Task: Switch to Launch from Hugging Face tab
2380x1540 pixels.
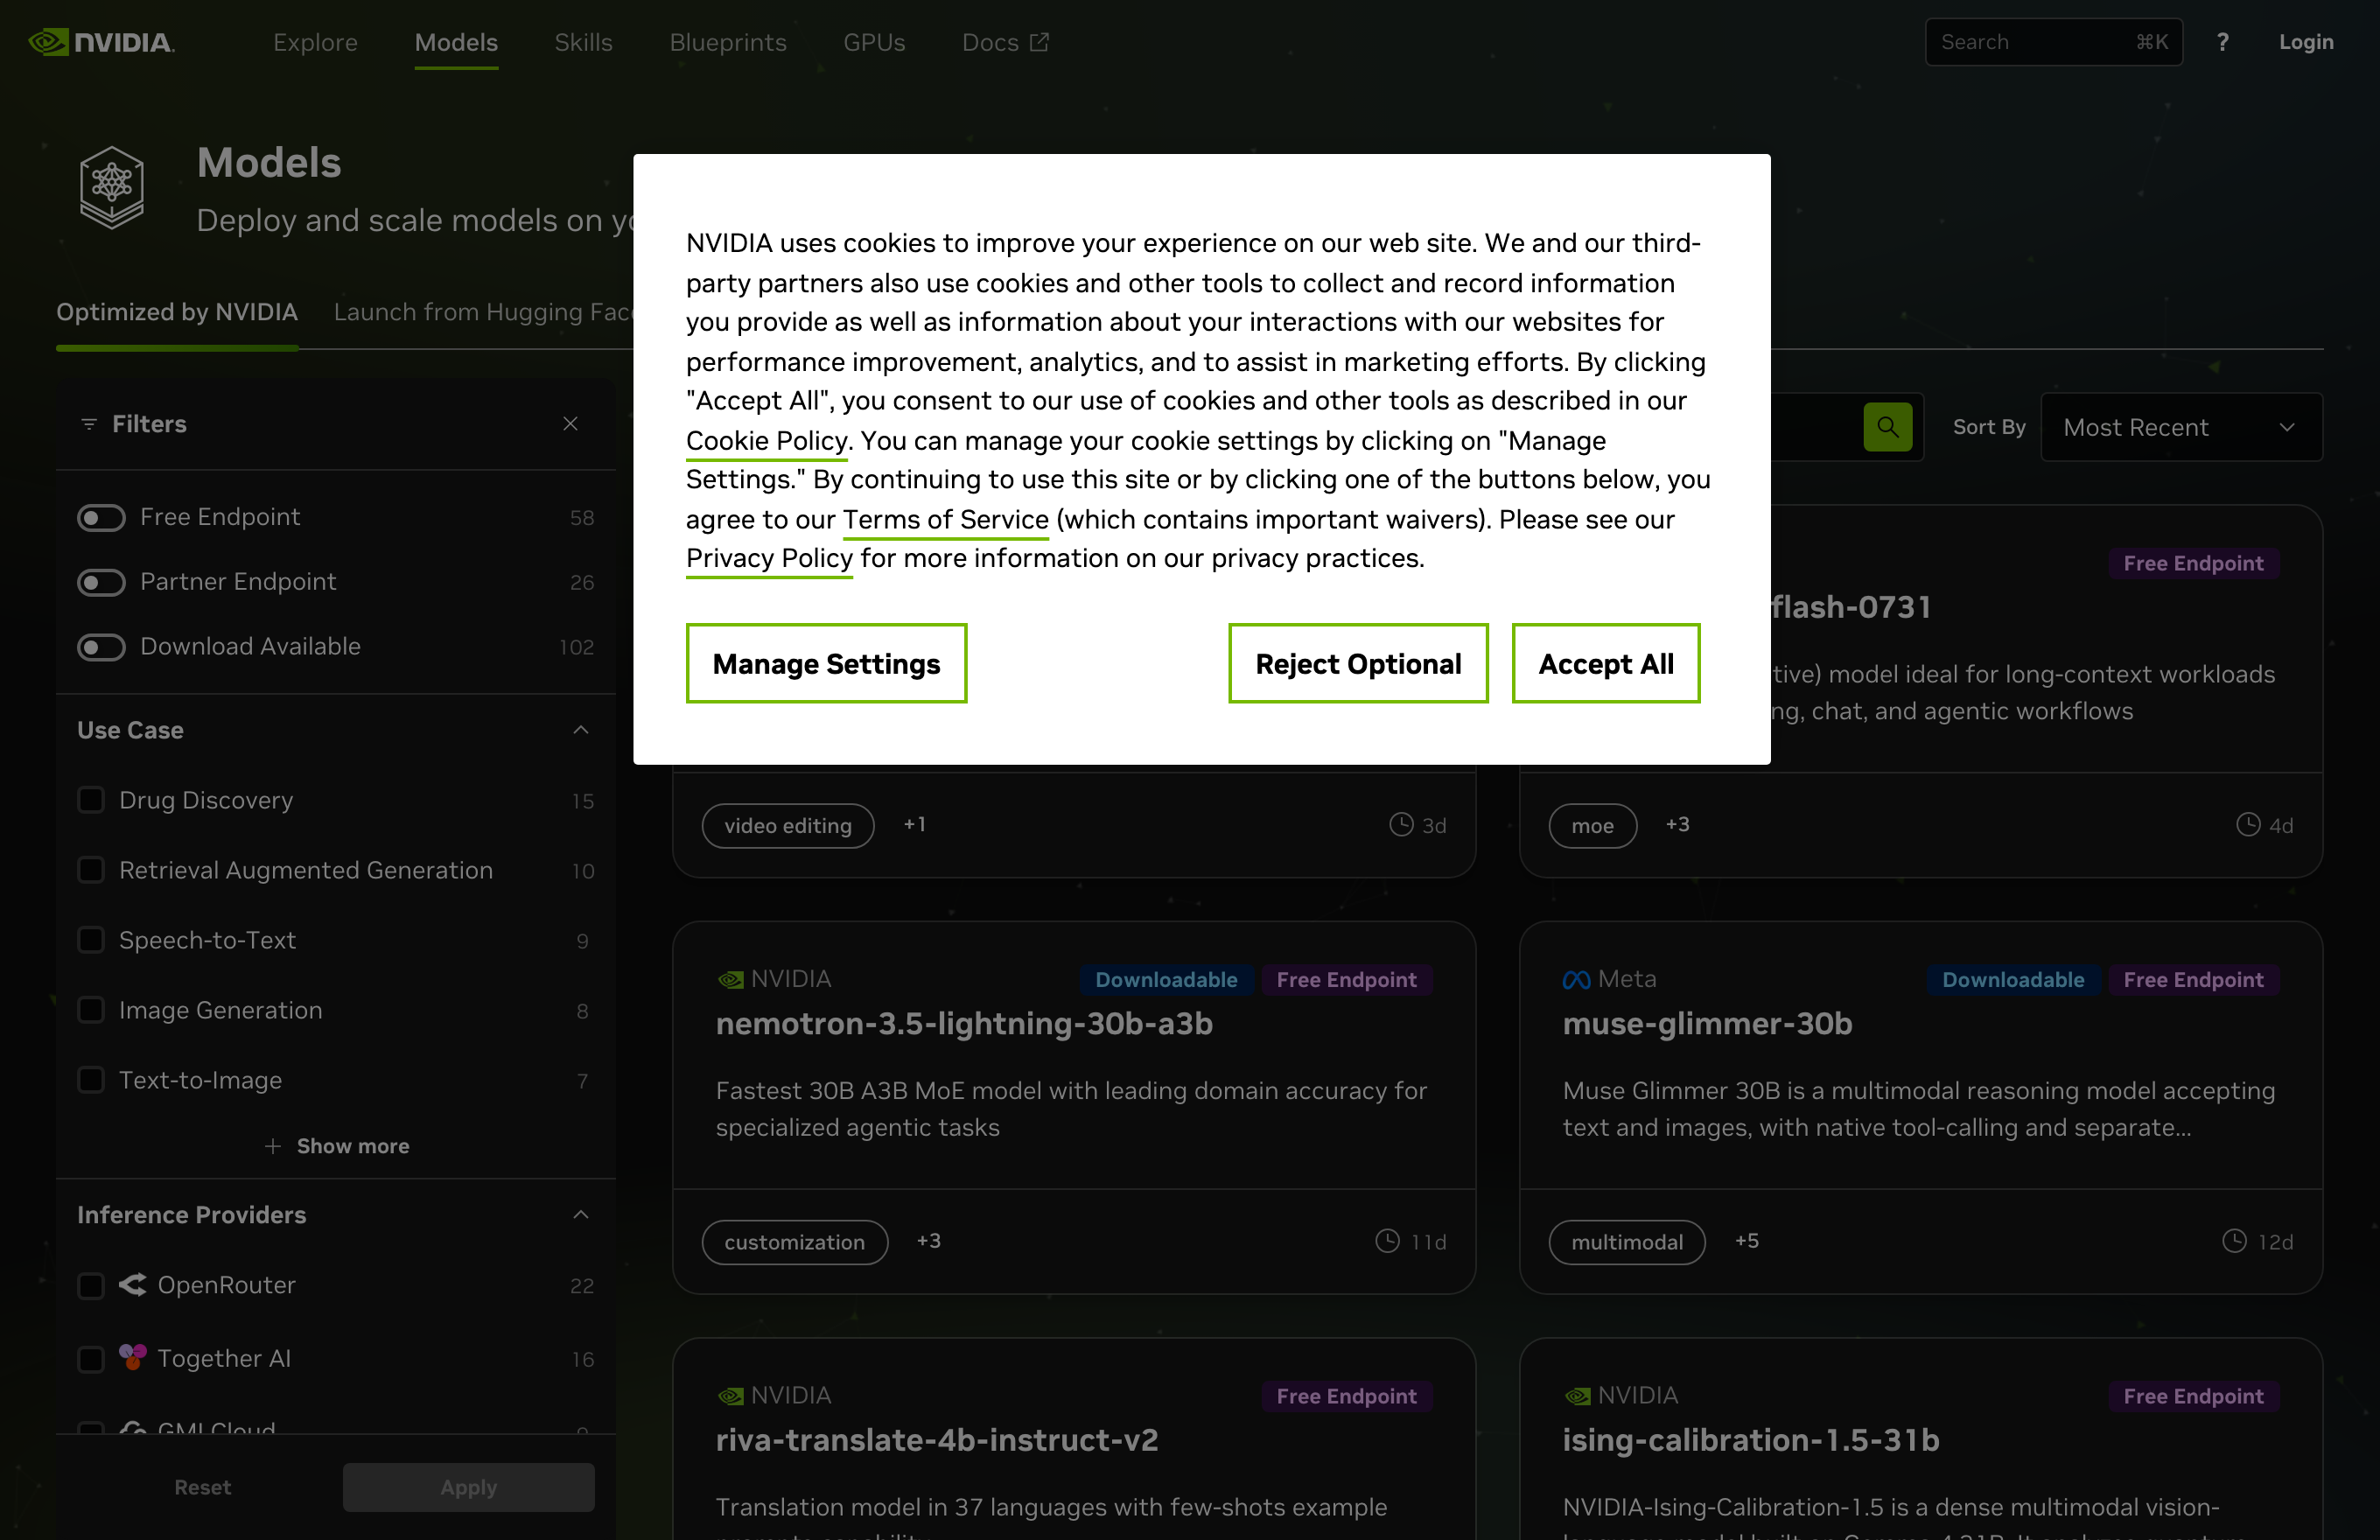Action: click(x=483, y=312)
